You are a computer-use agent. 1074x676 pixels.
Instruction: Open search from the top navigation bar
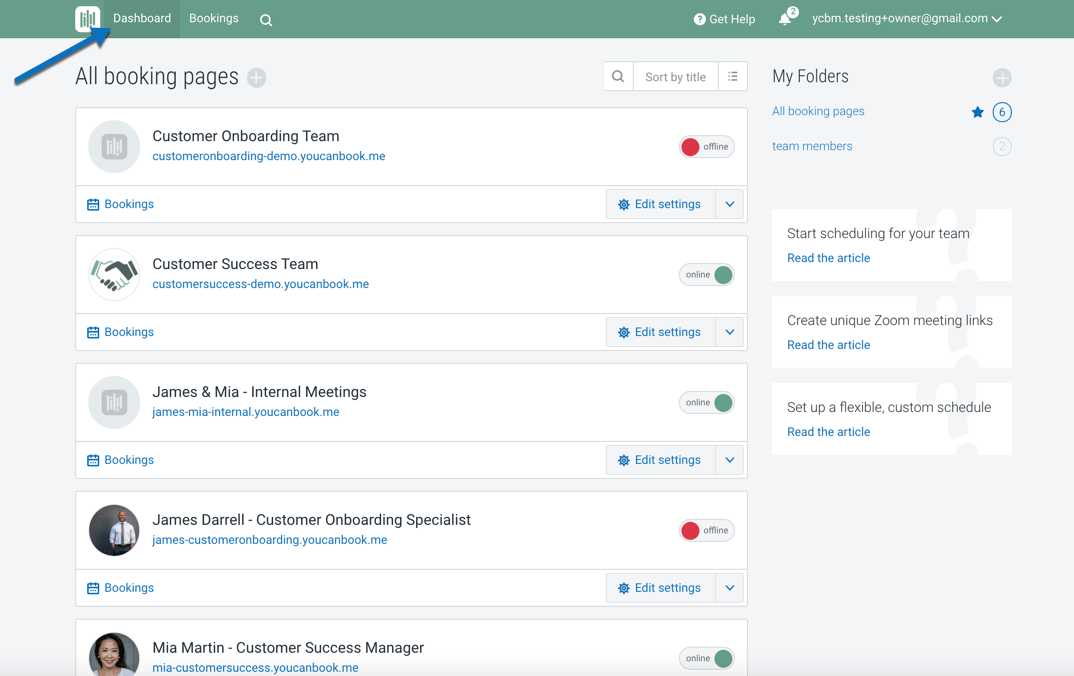point(266,20)
